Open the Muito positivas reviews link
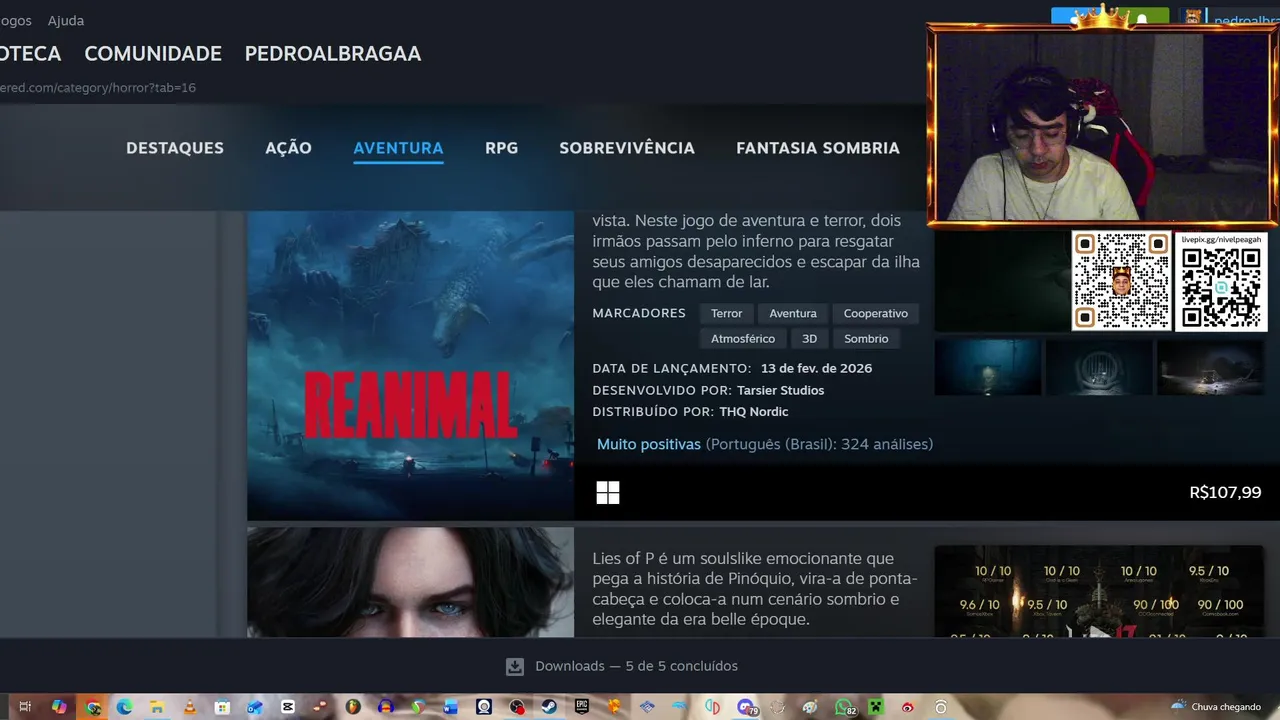Image resolution: width=1280 pixels, height=720 pixels. [648, 444]
